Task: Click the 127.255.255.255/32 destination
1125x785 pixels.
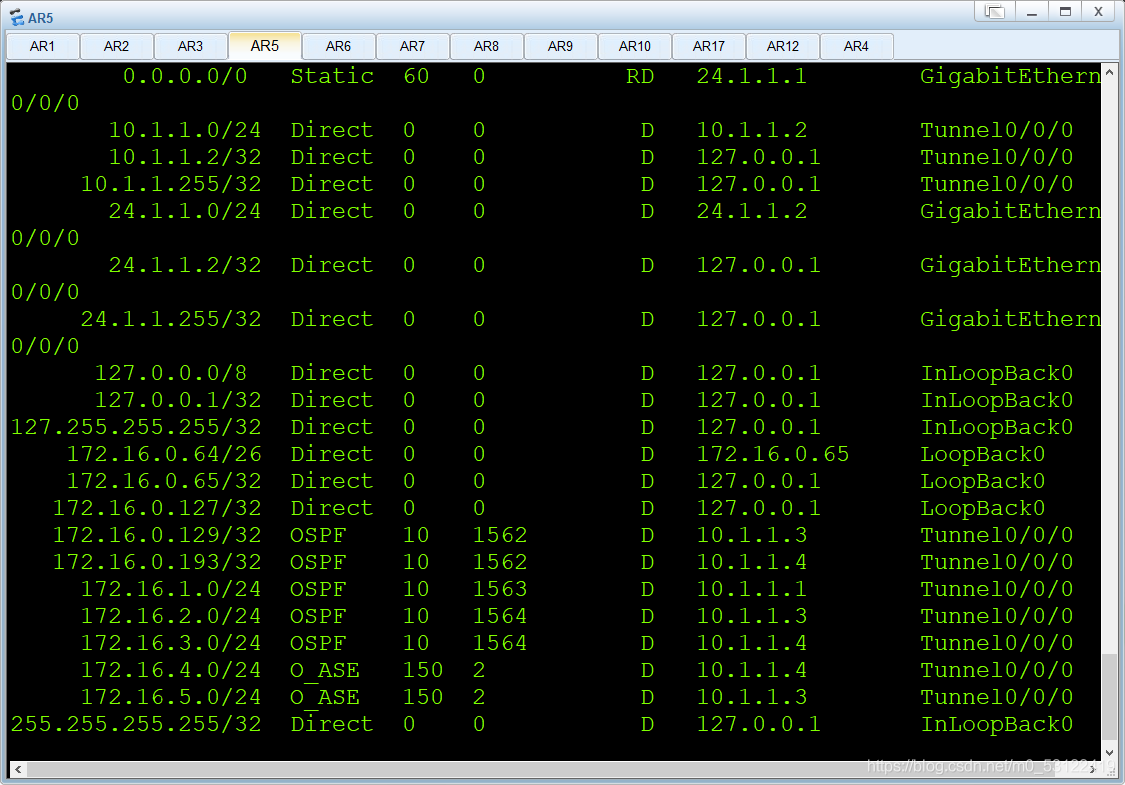Action: pos(136,427)
